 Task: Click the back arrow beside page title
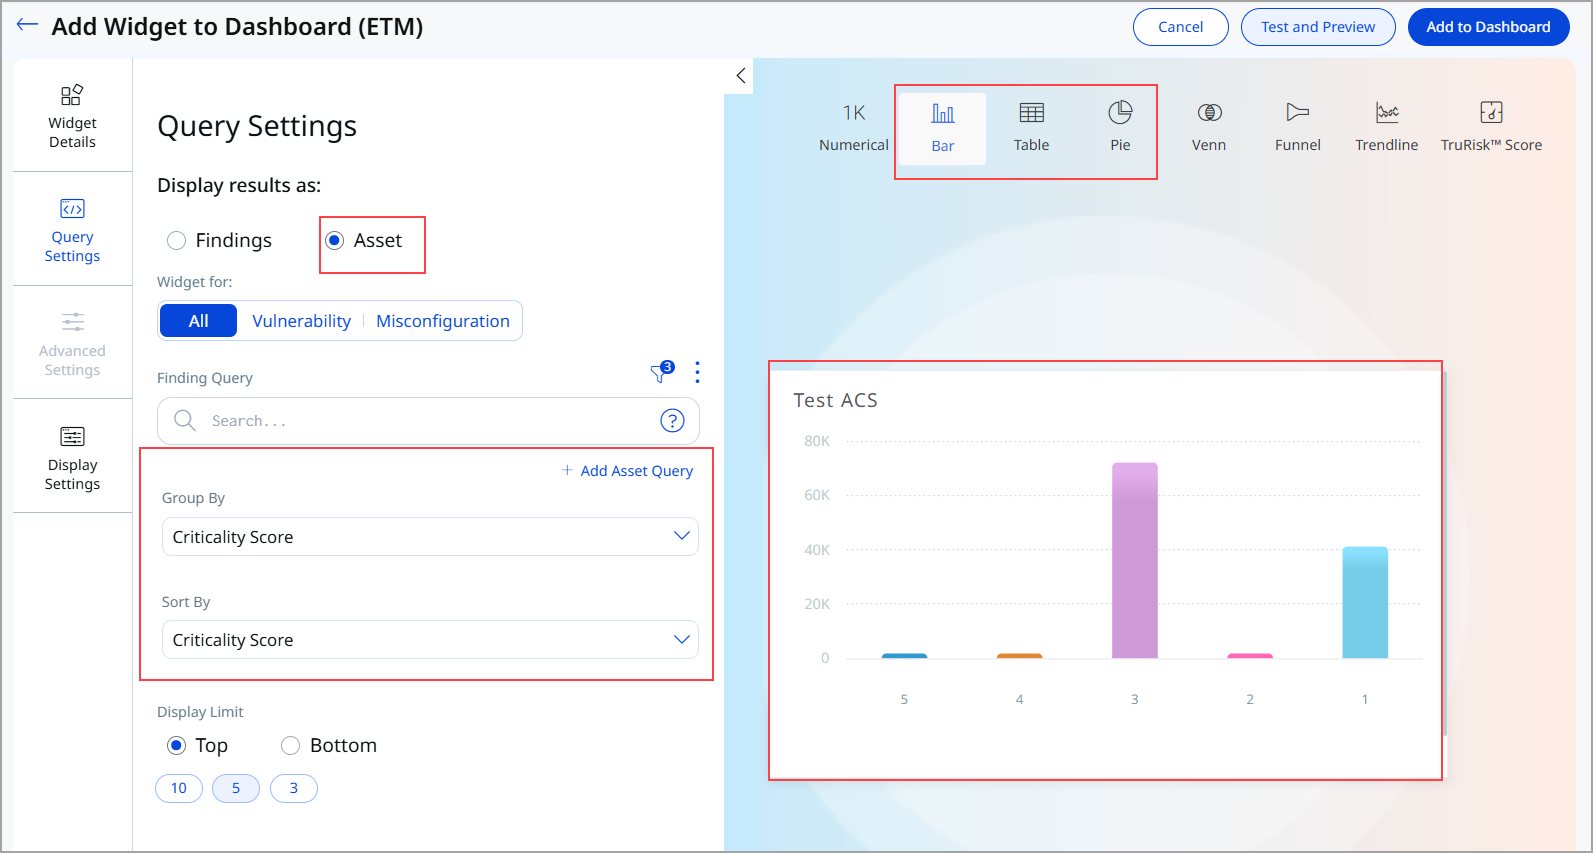[27, 25]
